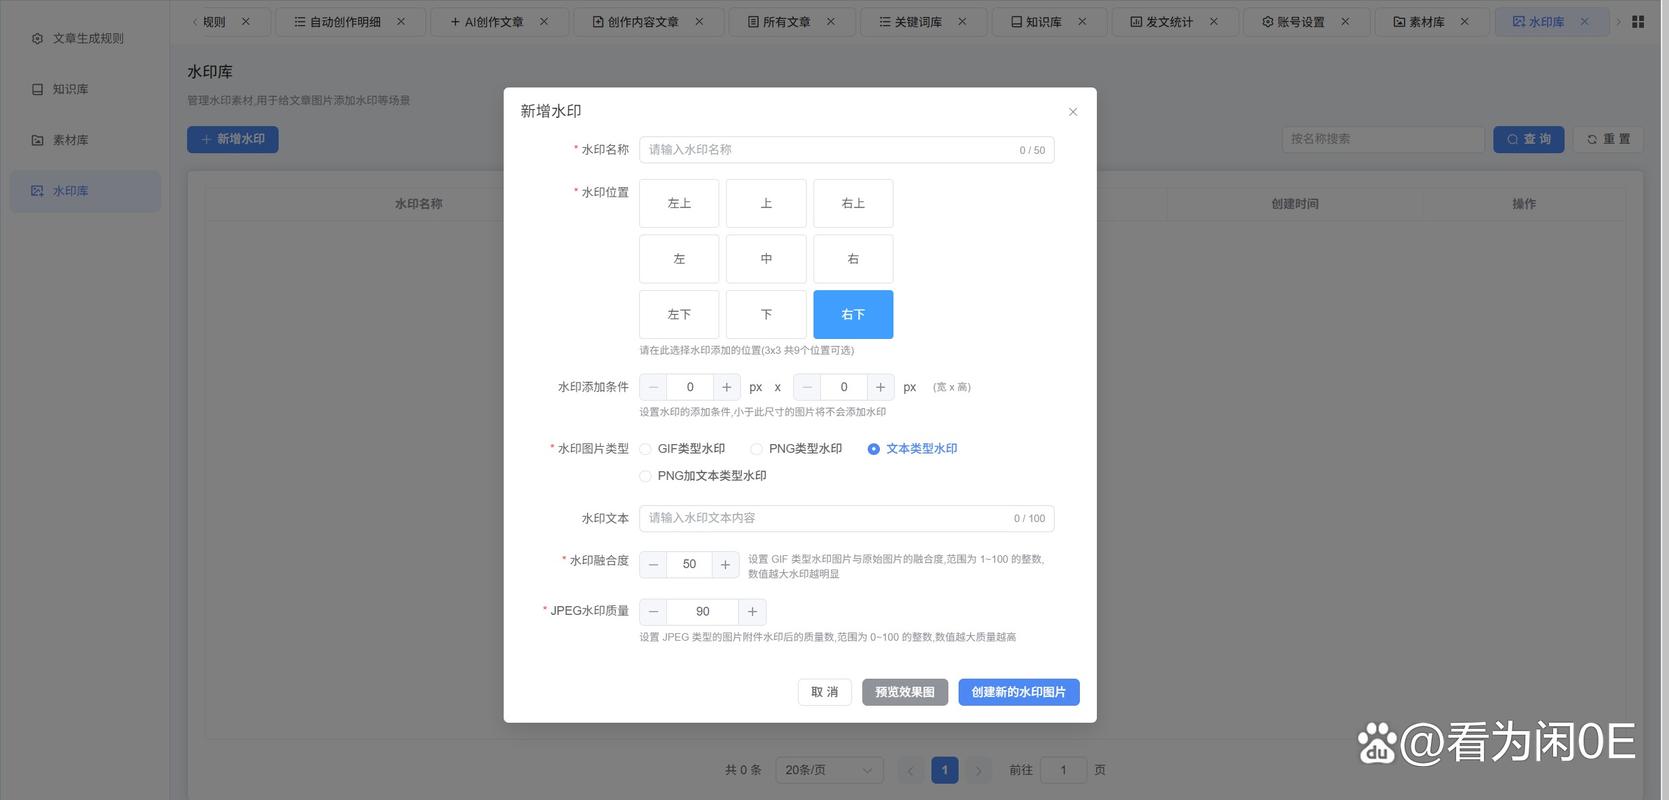The width and height of the screenshot is (1669, 800).
Task: Close the 发文统计 tab
Action: 1214,22
